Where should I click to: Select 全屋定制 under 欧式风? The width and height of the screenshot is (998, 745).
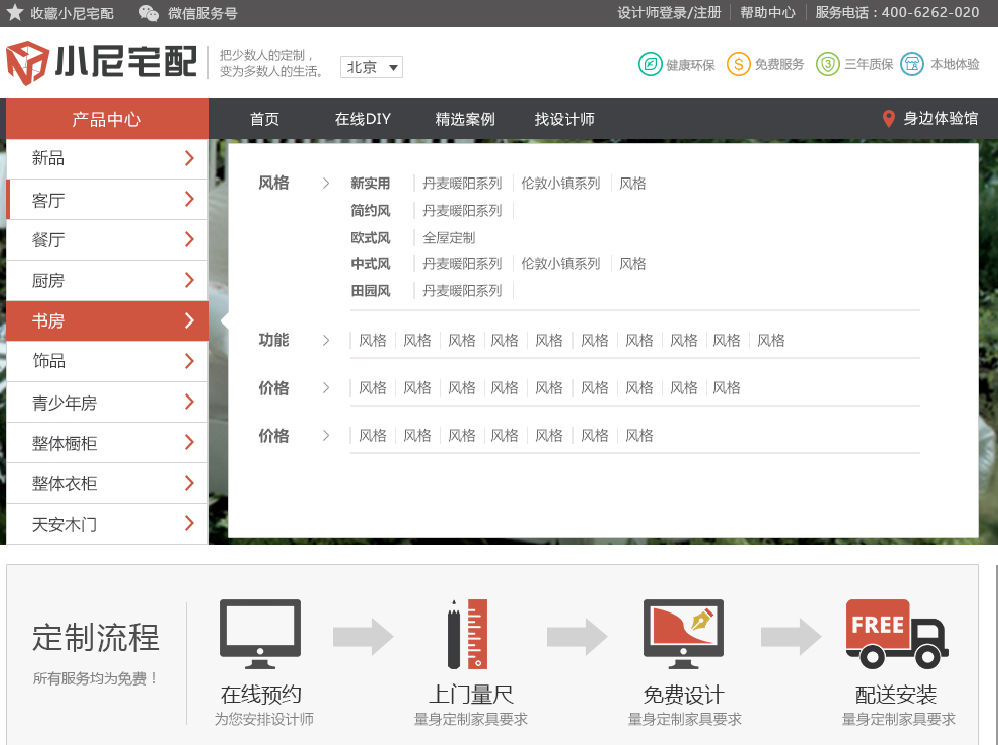pos(448,238)
